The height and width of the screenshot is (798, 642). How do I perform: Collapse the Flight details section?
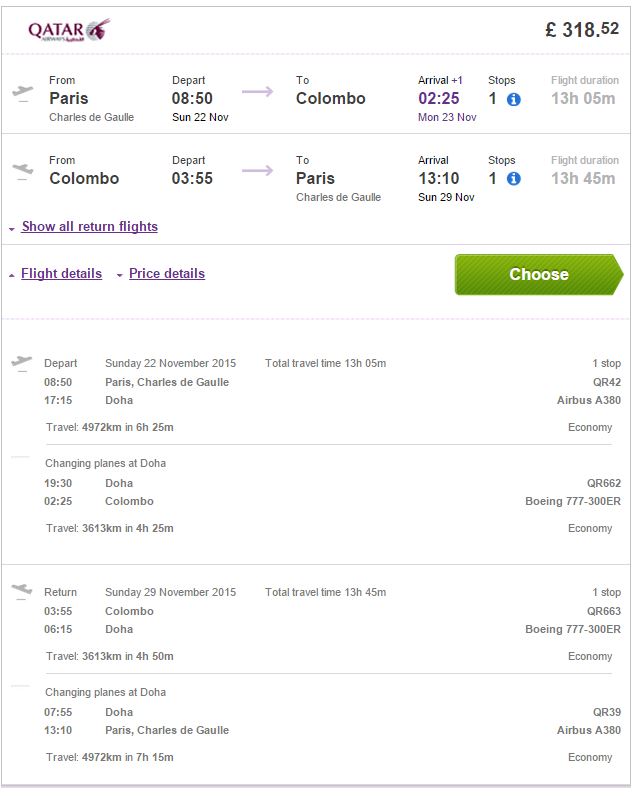click(61, 274)
